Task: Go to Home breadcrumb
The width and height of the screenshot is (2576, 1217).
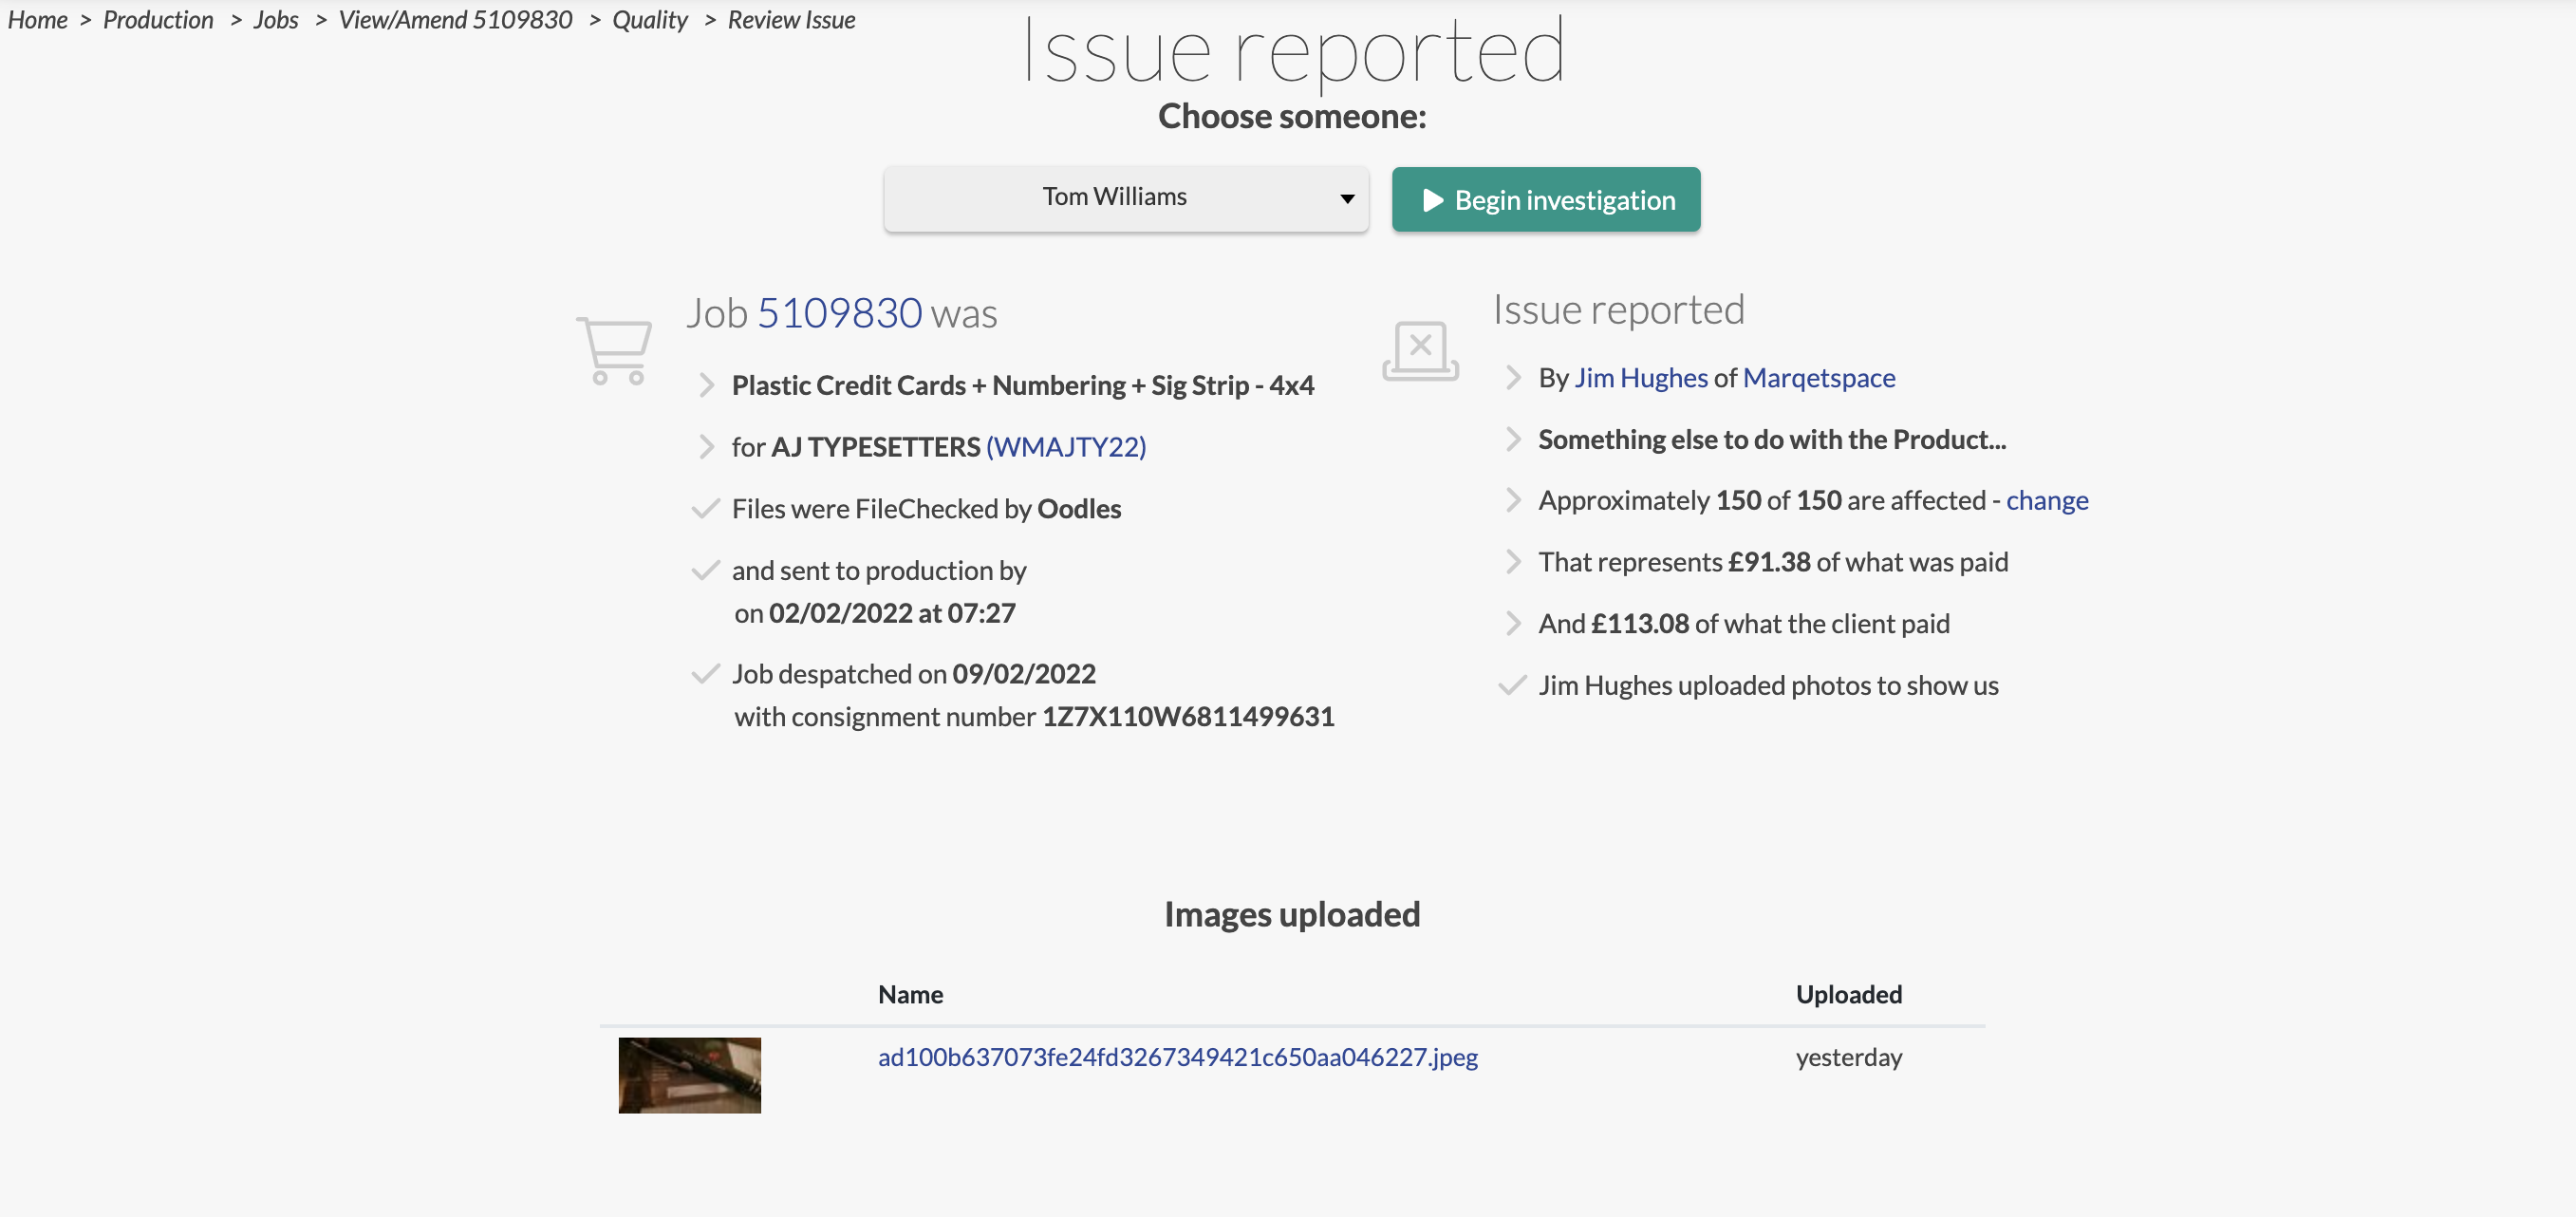Action: click(38, 20)
